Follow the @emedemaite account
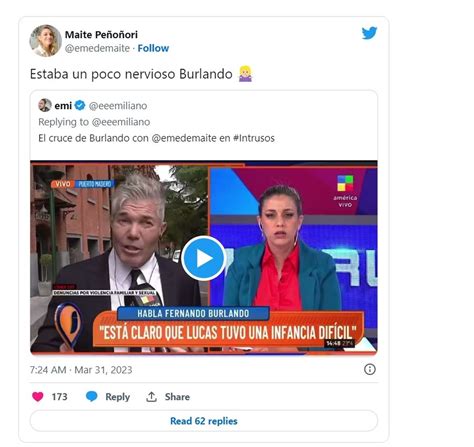This screenshot has width=474, height=447. click(x=153, y=48)
